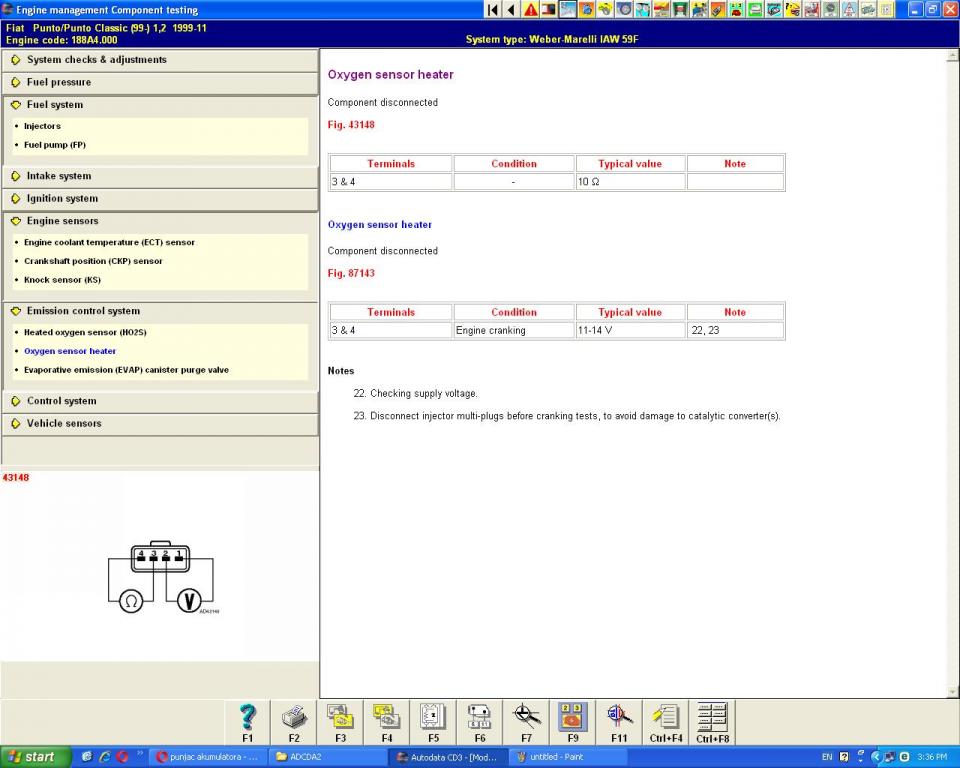Click Autodata CD3 taskbar button
Viewport: 960px width, 768px height.
point(448,757)
